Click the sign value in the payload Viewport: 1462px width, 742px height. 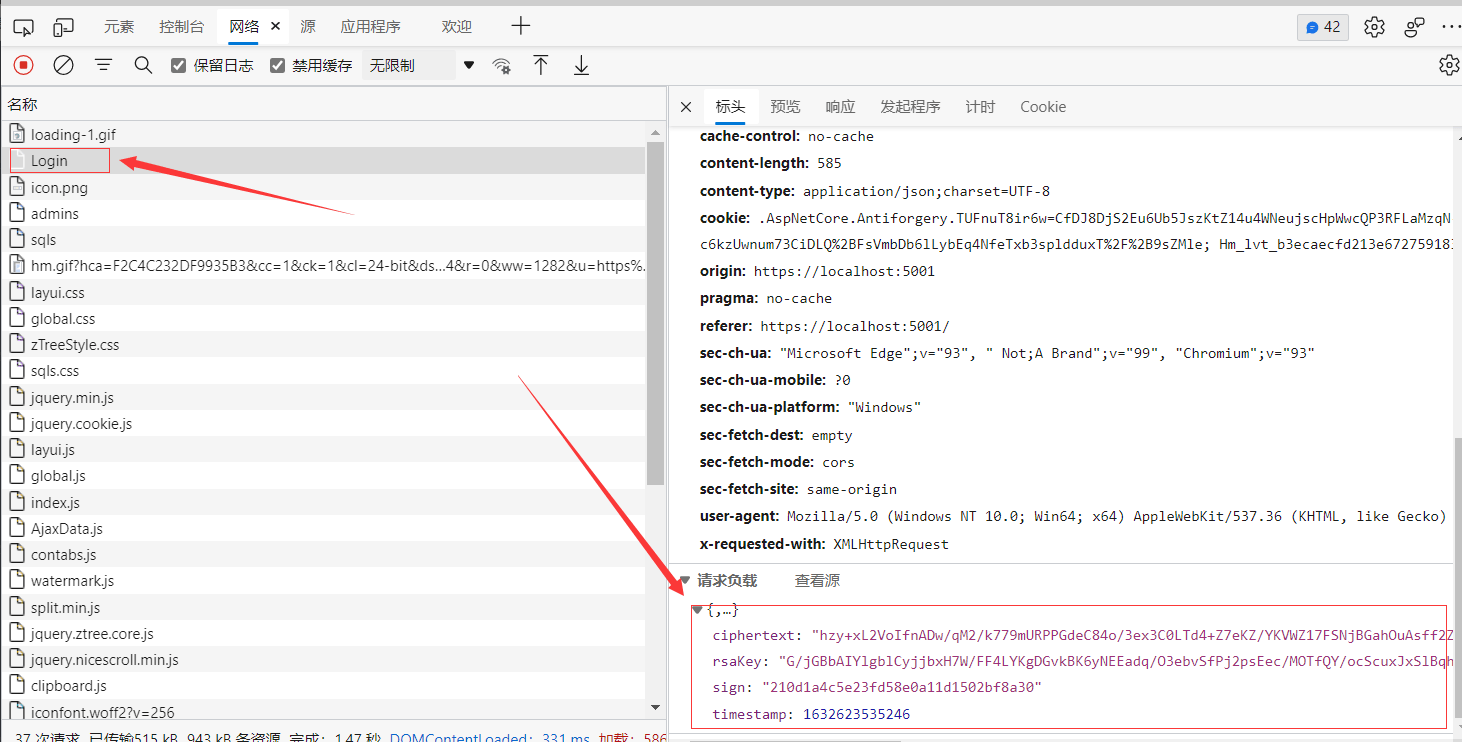coord(902,687)
